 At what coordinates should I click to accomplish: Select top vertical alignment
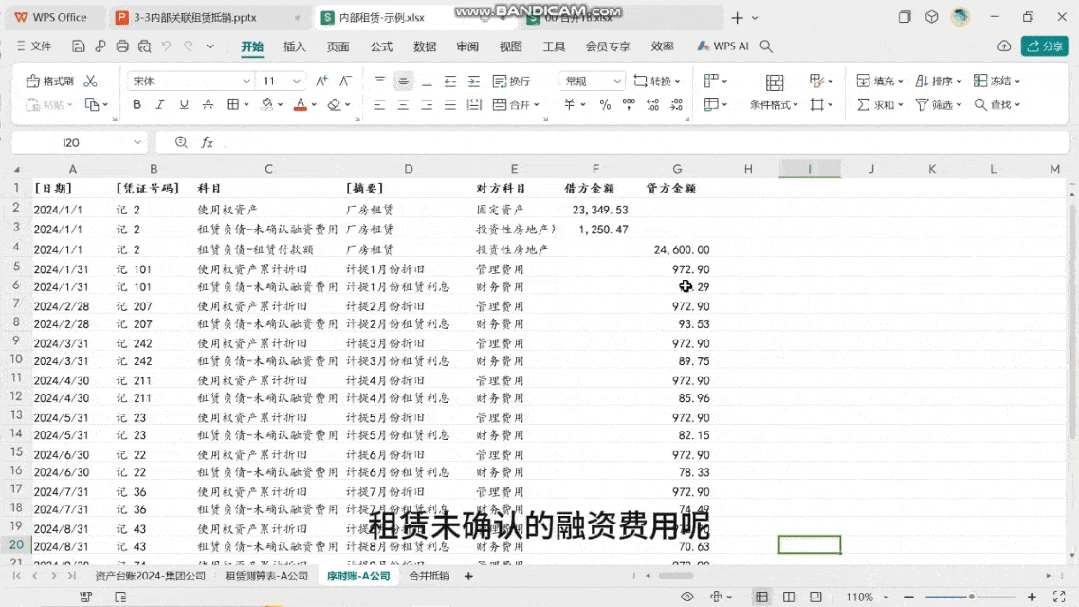[380, 81]
